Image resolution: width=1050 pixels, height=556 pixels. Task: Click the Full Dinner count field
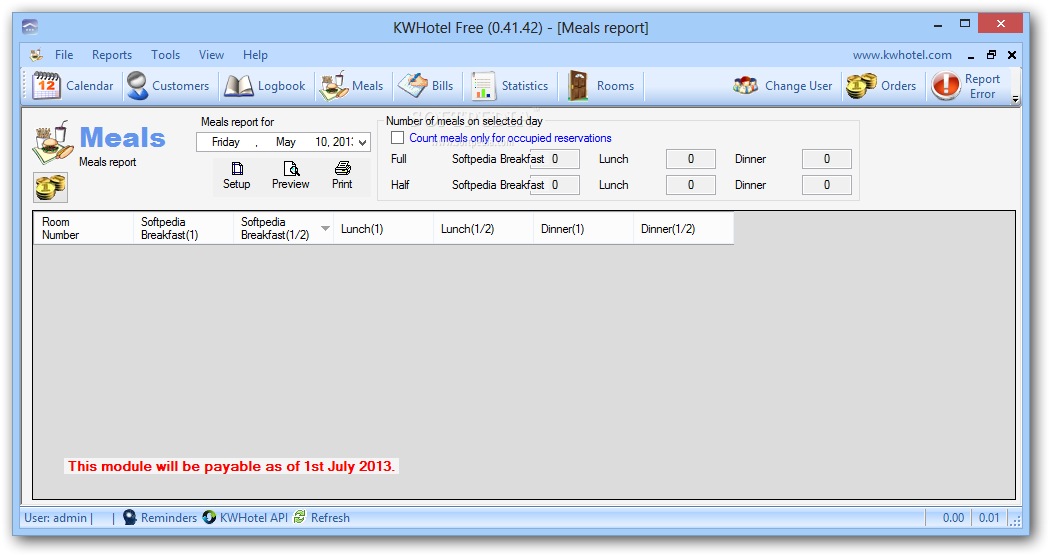827,159
